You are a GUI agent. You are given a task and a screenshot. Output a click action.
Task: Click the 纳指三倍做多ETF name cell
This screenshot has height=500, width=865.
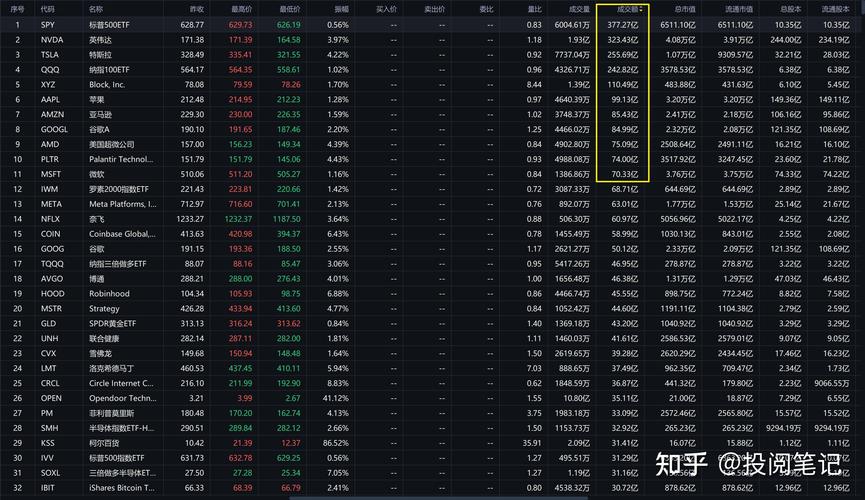coord(118,264)
